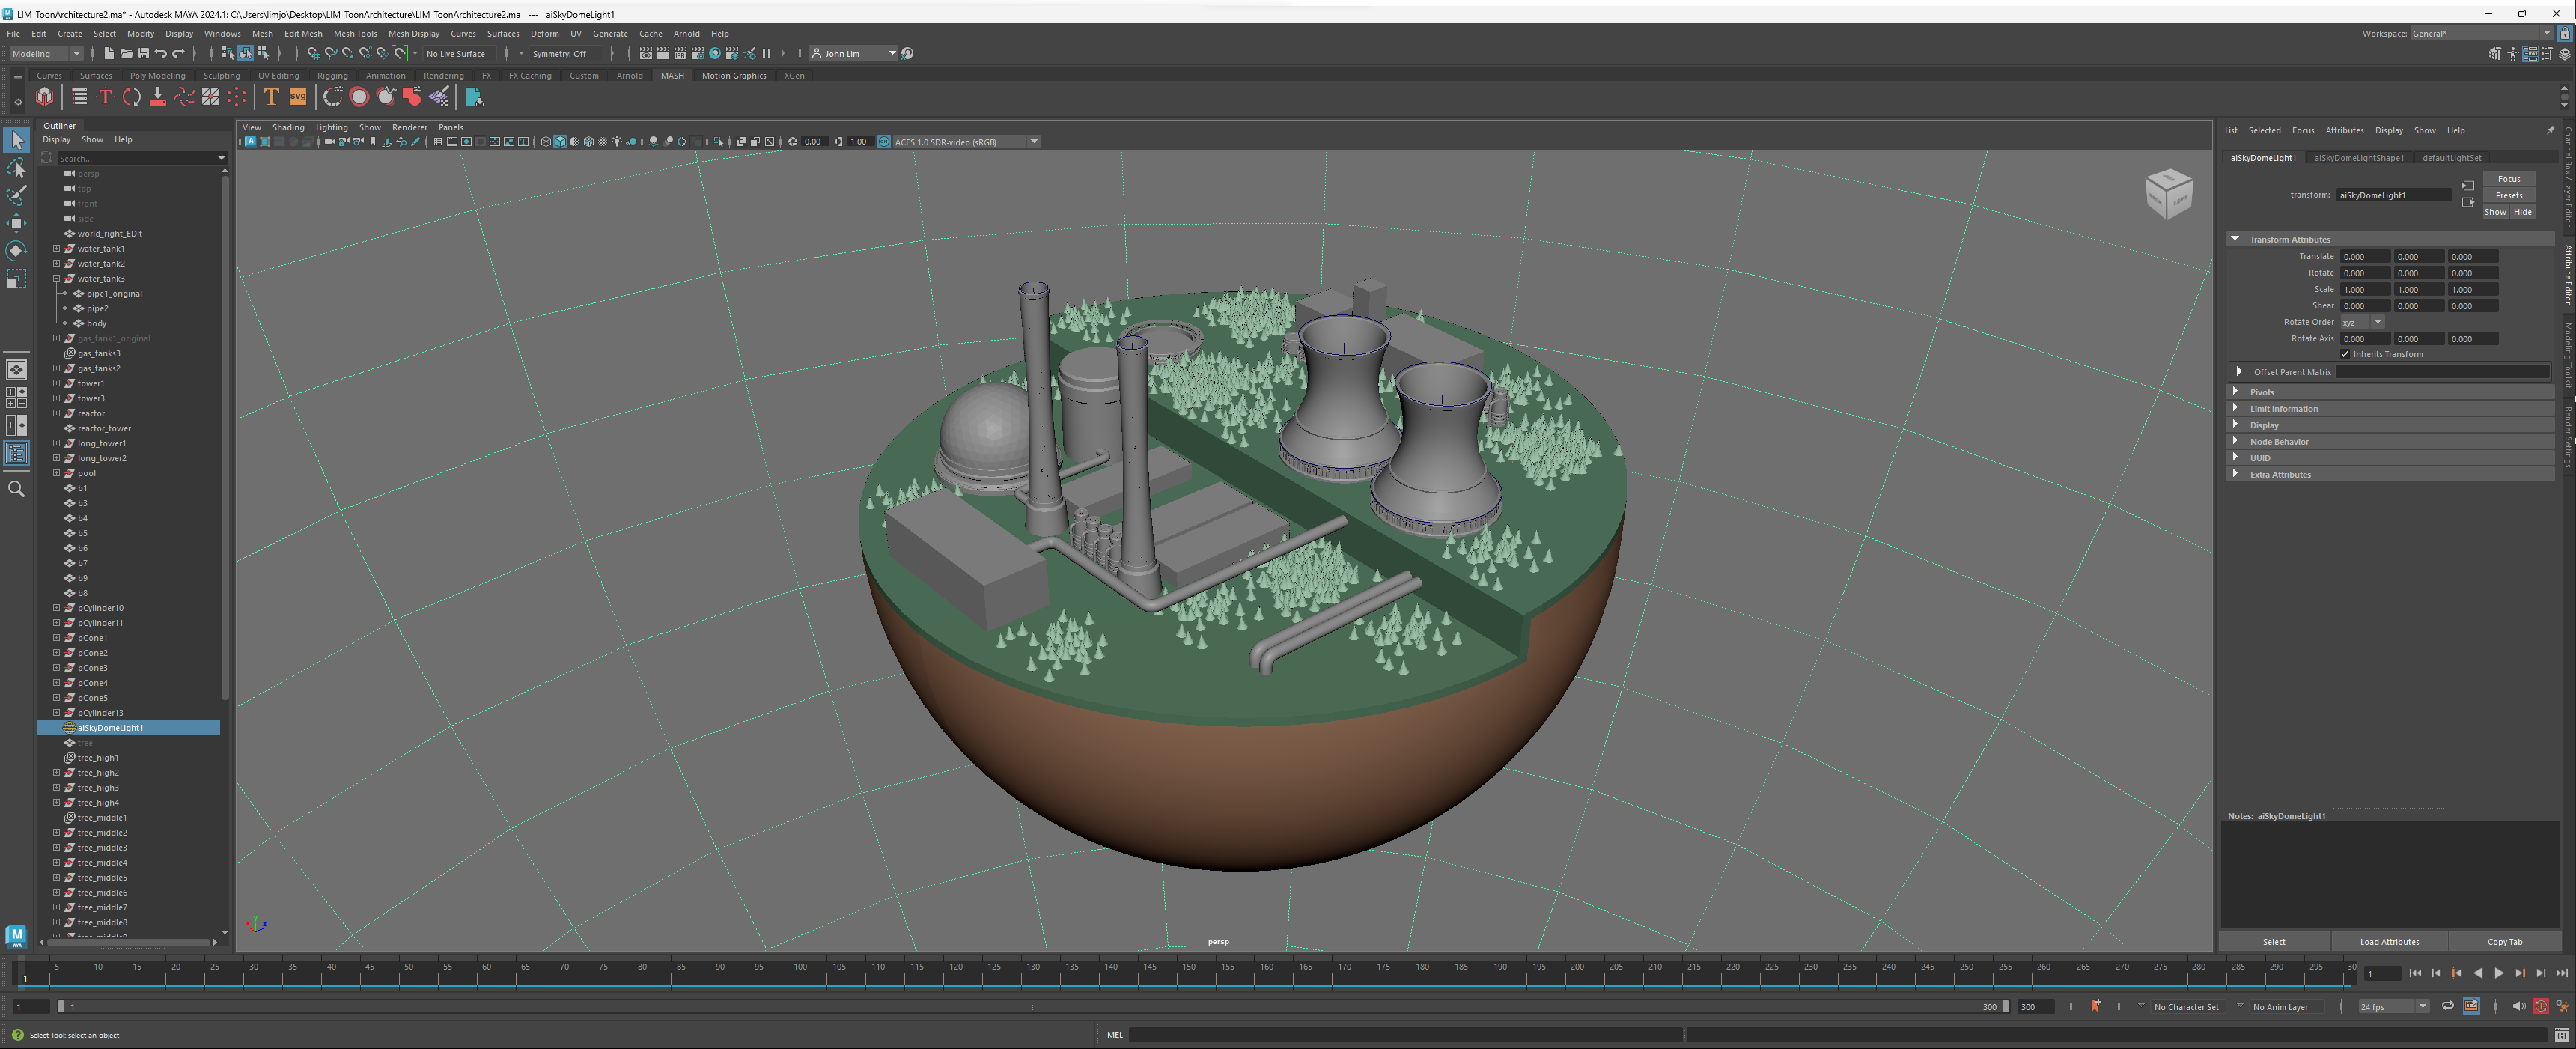Click the Copy Tab button
The width and height of the screenshot is (2576, 1049).
click(2504, 942)
